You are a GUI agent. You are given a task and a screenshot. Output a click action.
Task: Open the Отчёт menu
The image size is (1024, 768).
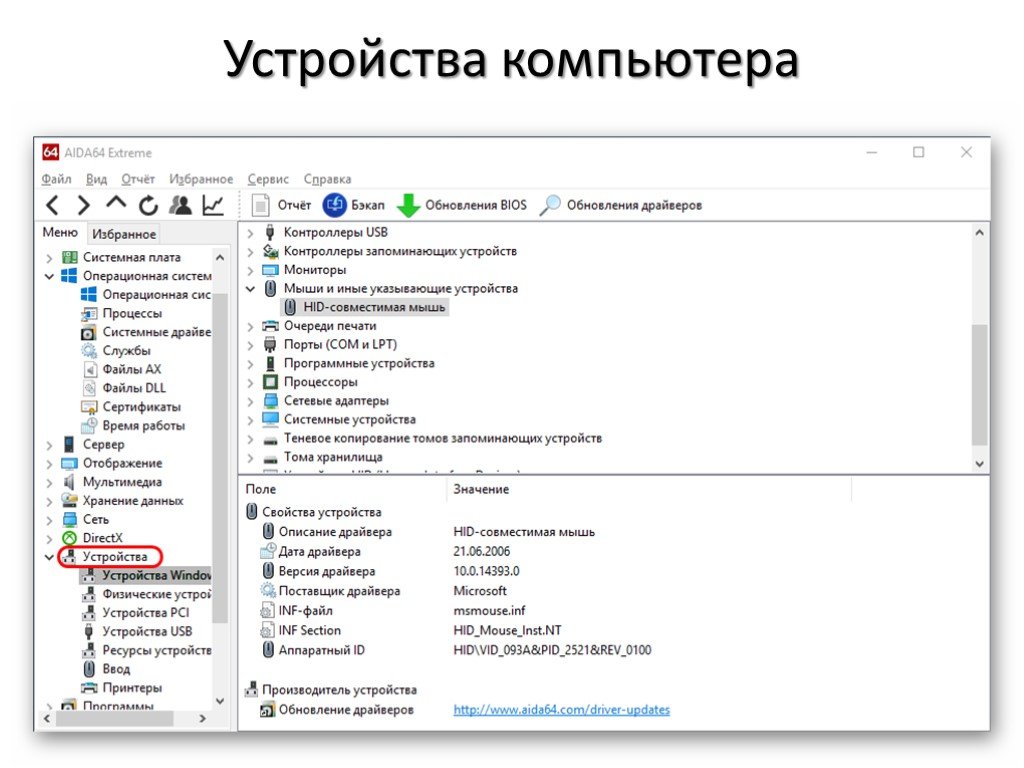coord(138,179)
